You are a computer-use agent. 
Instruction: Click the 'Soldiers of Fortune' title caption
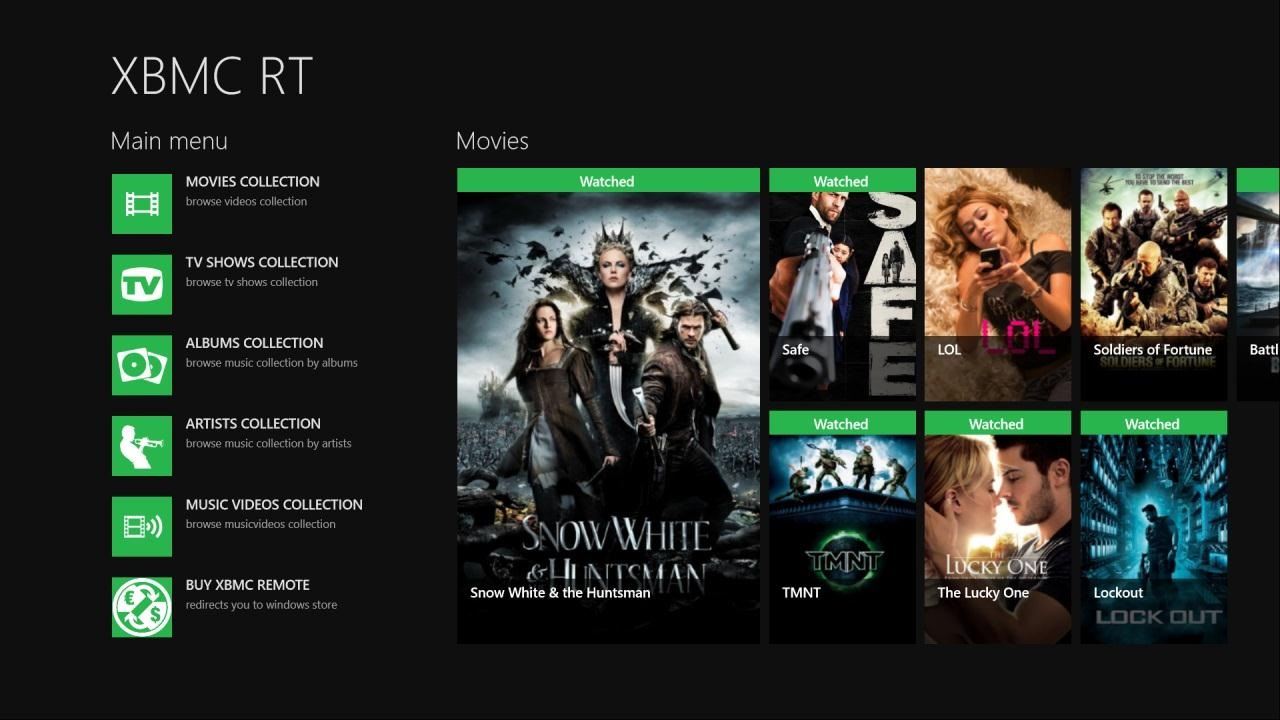tap(1152, 350)
